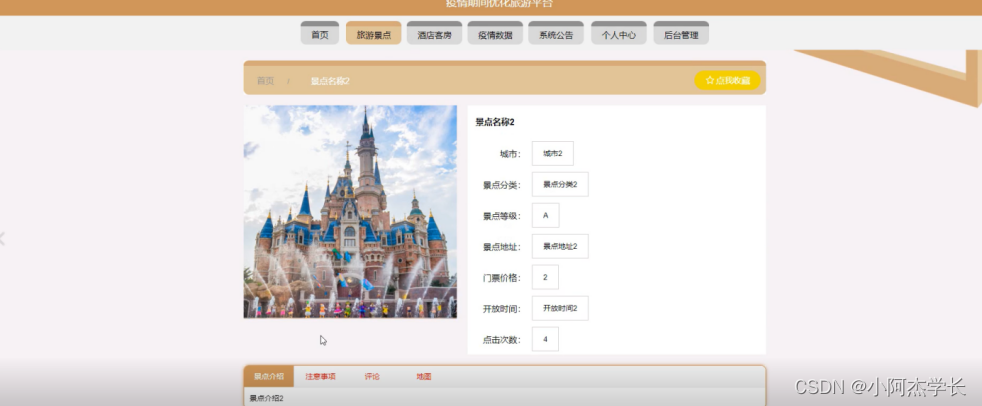Select the 旅游景点 navigation tab
Viewport: 982px width, 406px height.
coord(373,34)
